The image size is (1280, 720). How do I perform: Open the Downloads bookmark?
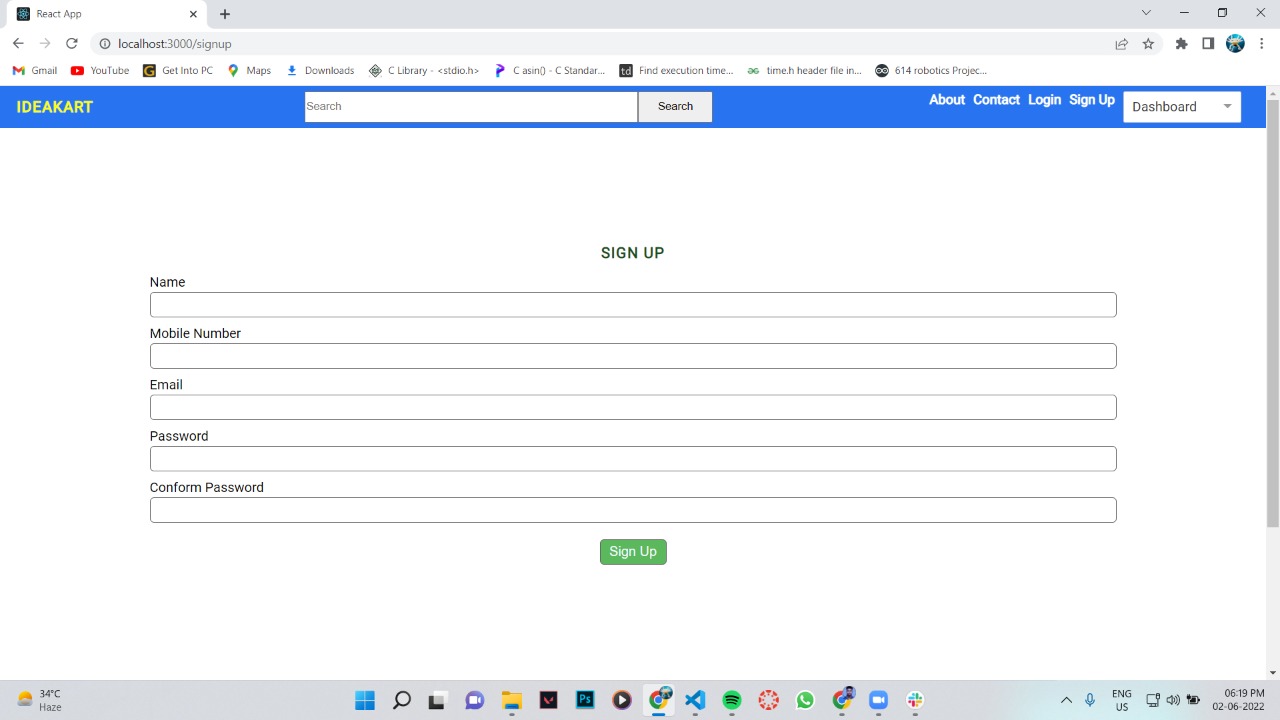tap(320, 70)
